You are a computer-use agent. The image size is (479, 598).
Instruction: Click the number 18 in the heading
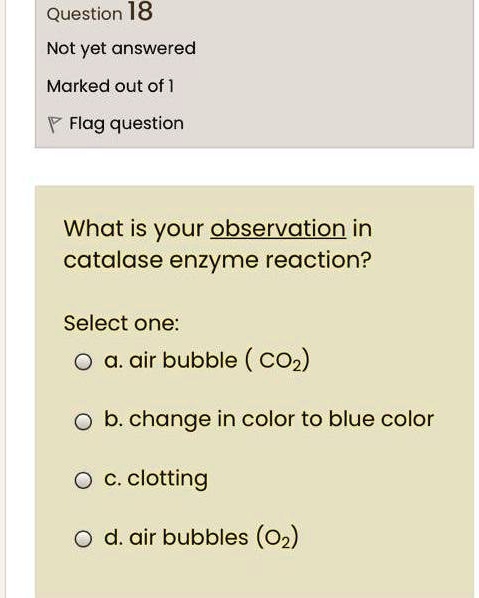click(x=140, y=11)
